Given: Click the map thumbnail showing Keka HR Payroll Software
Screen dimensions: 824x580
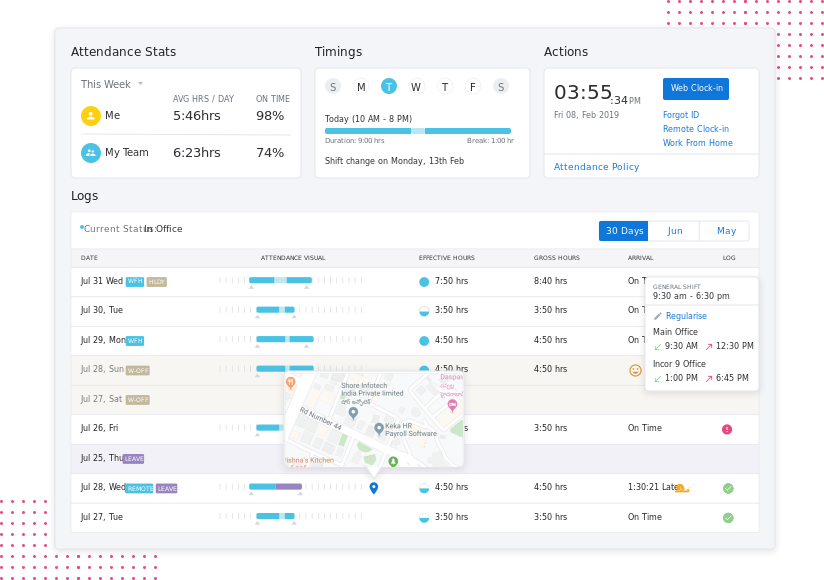Looking at the screenshot, I should (x=374, y=419).
